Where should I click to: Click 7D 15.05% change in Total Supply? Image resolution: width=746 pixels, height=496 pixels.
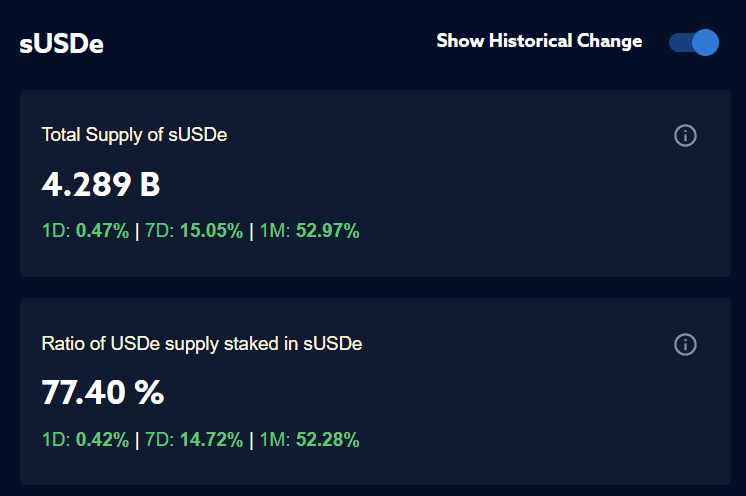pyautogui.click(x=209, y=231)
